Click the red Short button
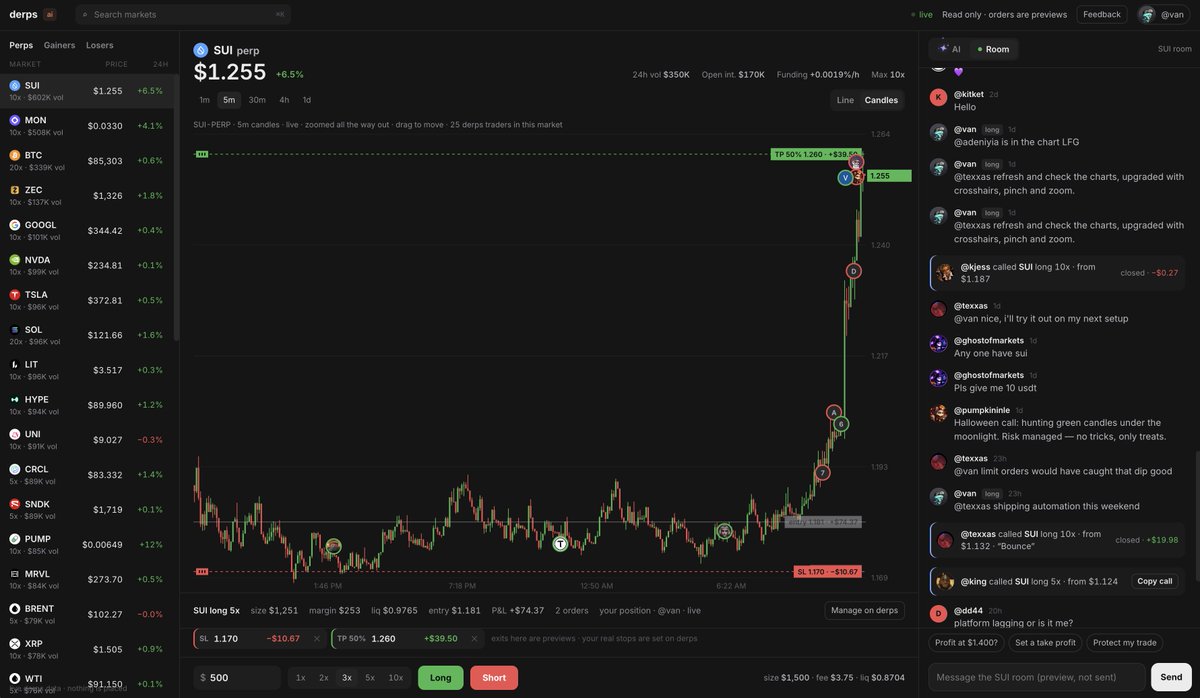 pos(494,678)
